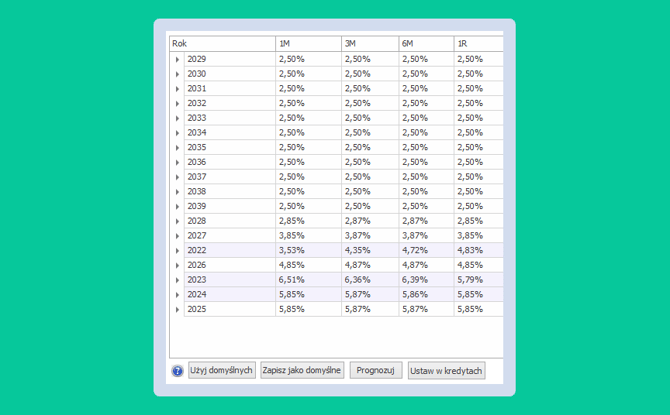The height and width of the screenshot is (415, 670).
Task: Click the Użyj domyślnych button
Action: (x=221, y=370)
